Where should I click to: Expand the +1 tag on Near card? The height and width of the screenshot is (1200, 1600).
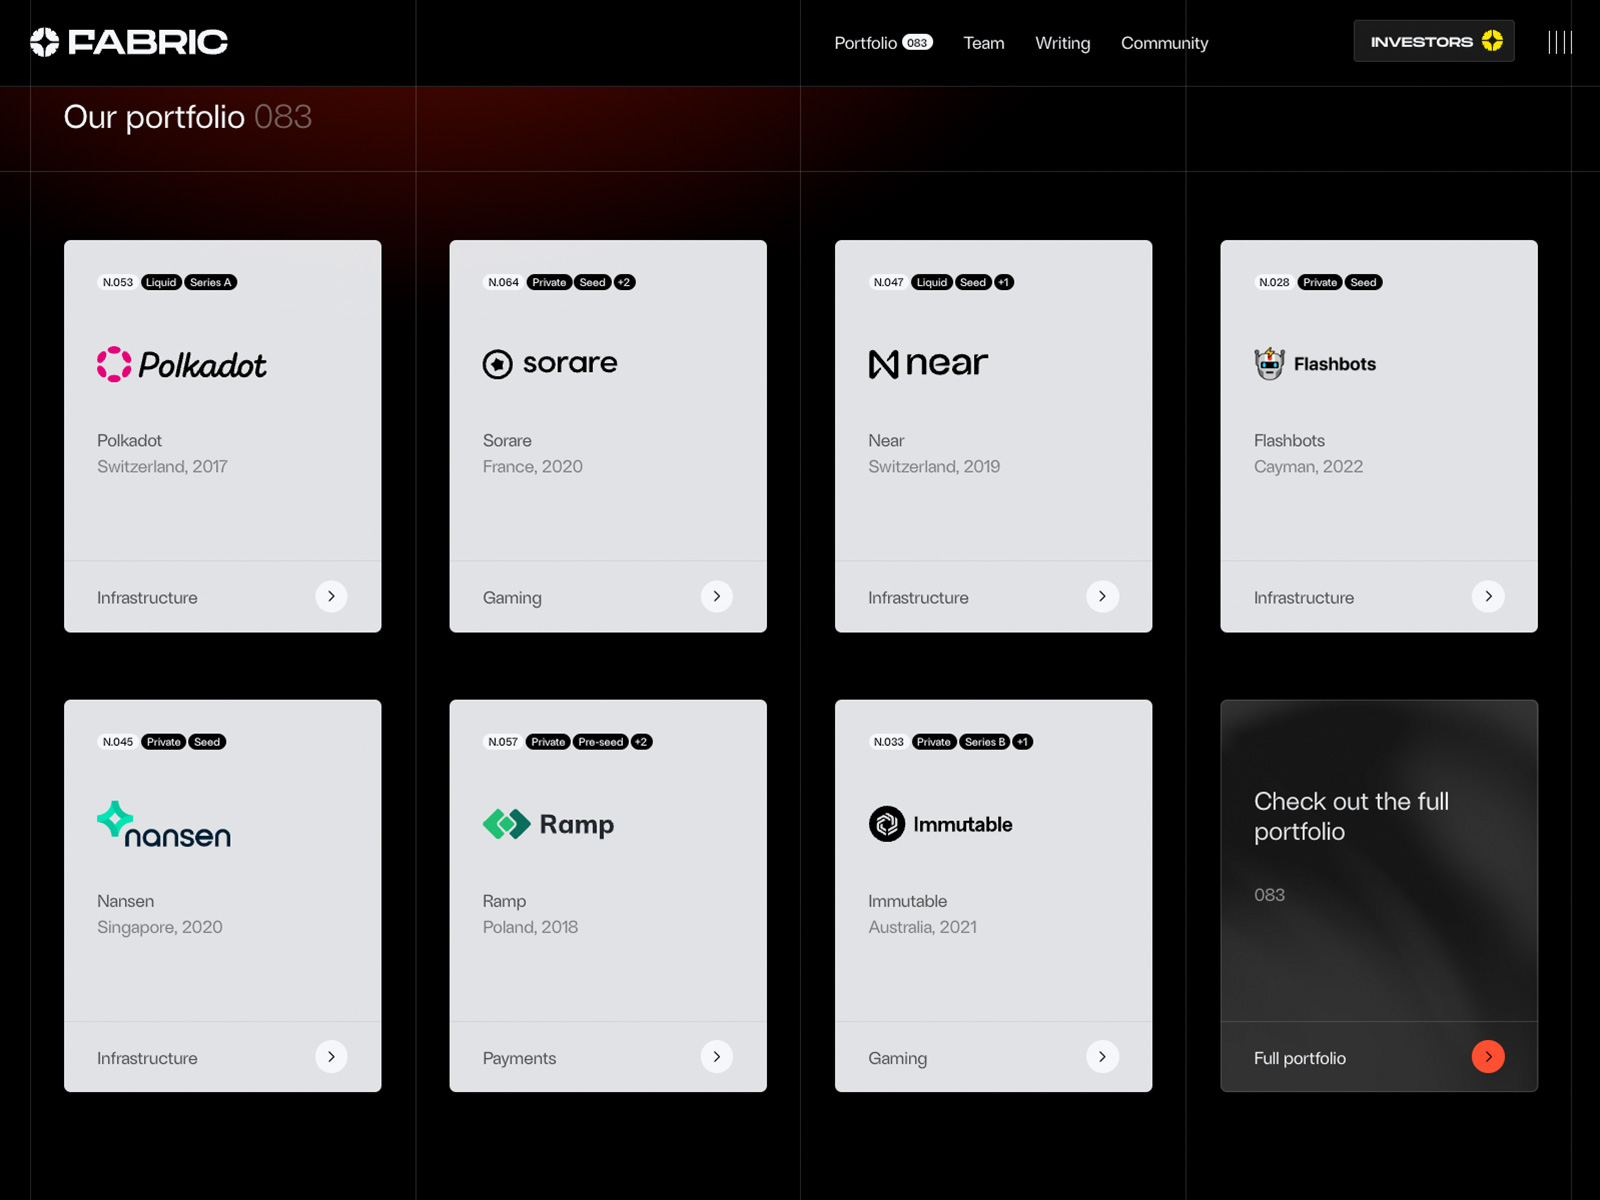(1004, 282)
